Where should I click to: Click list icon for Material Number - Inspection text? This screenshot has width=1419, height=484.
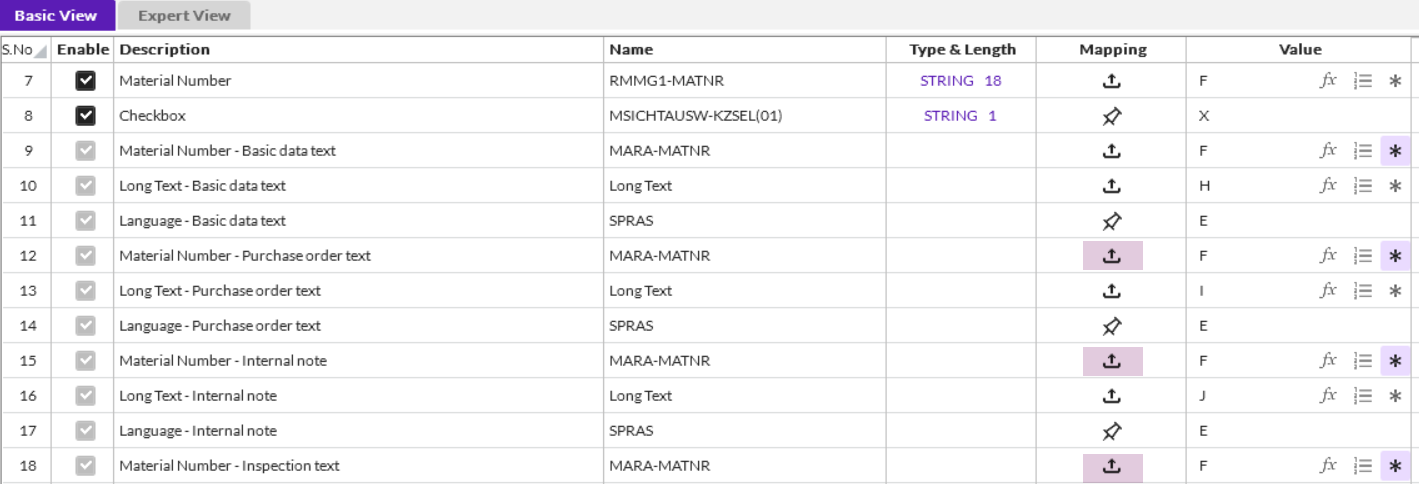click(x=1362, y=466)
